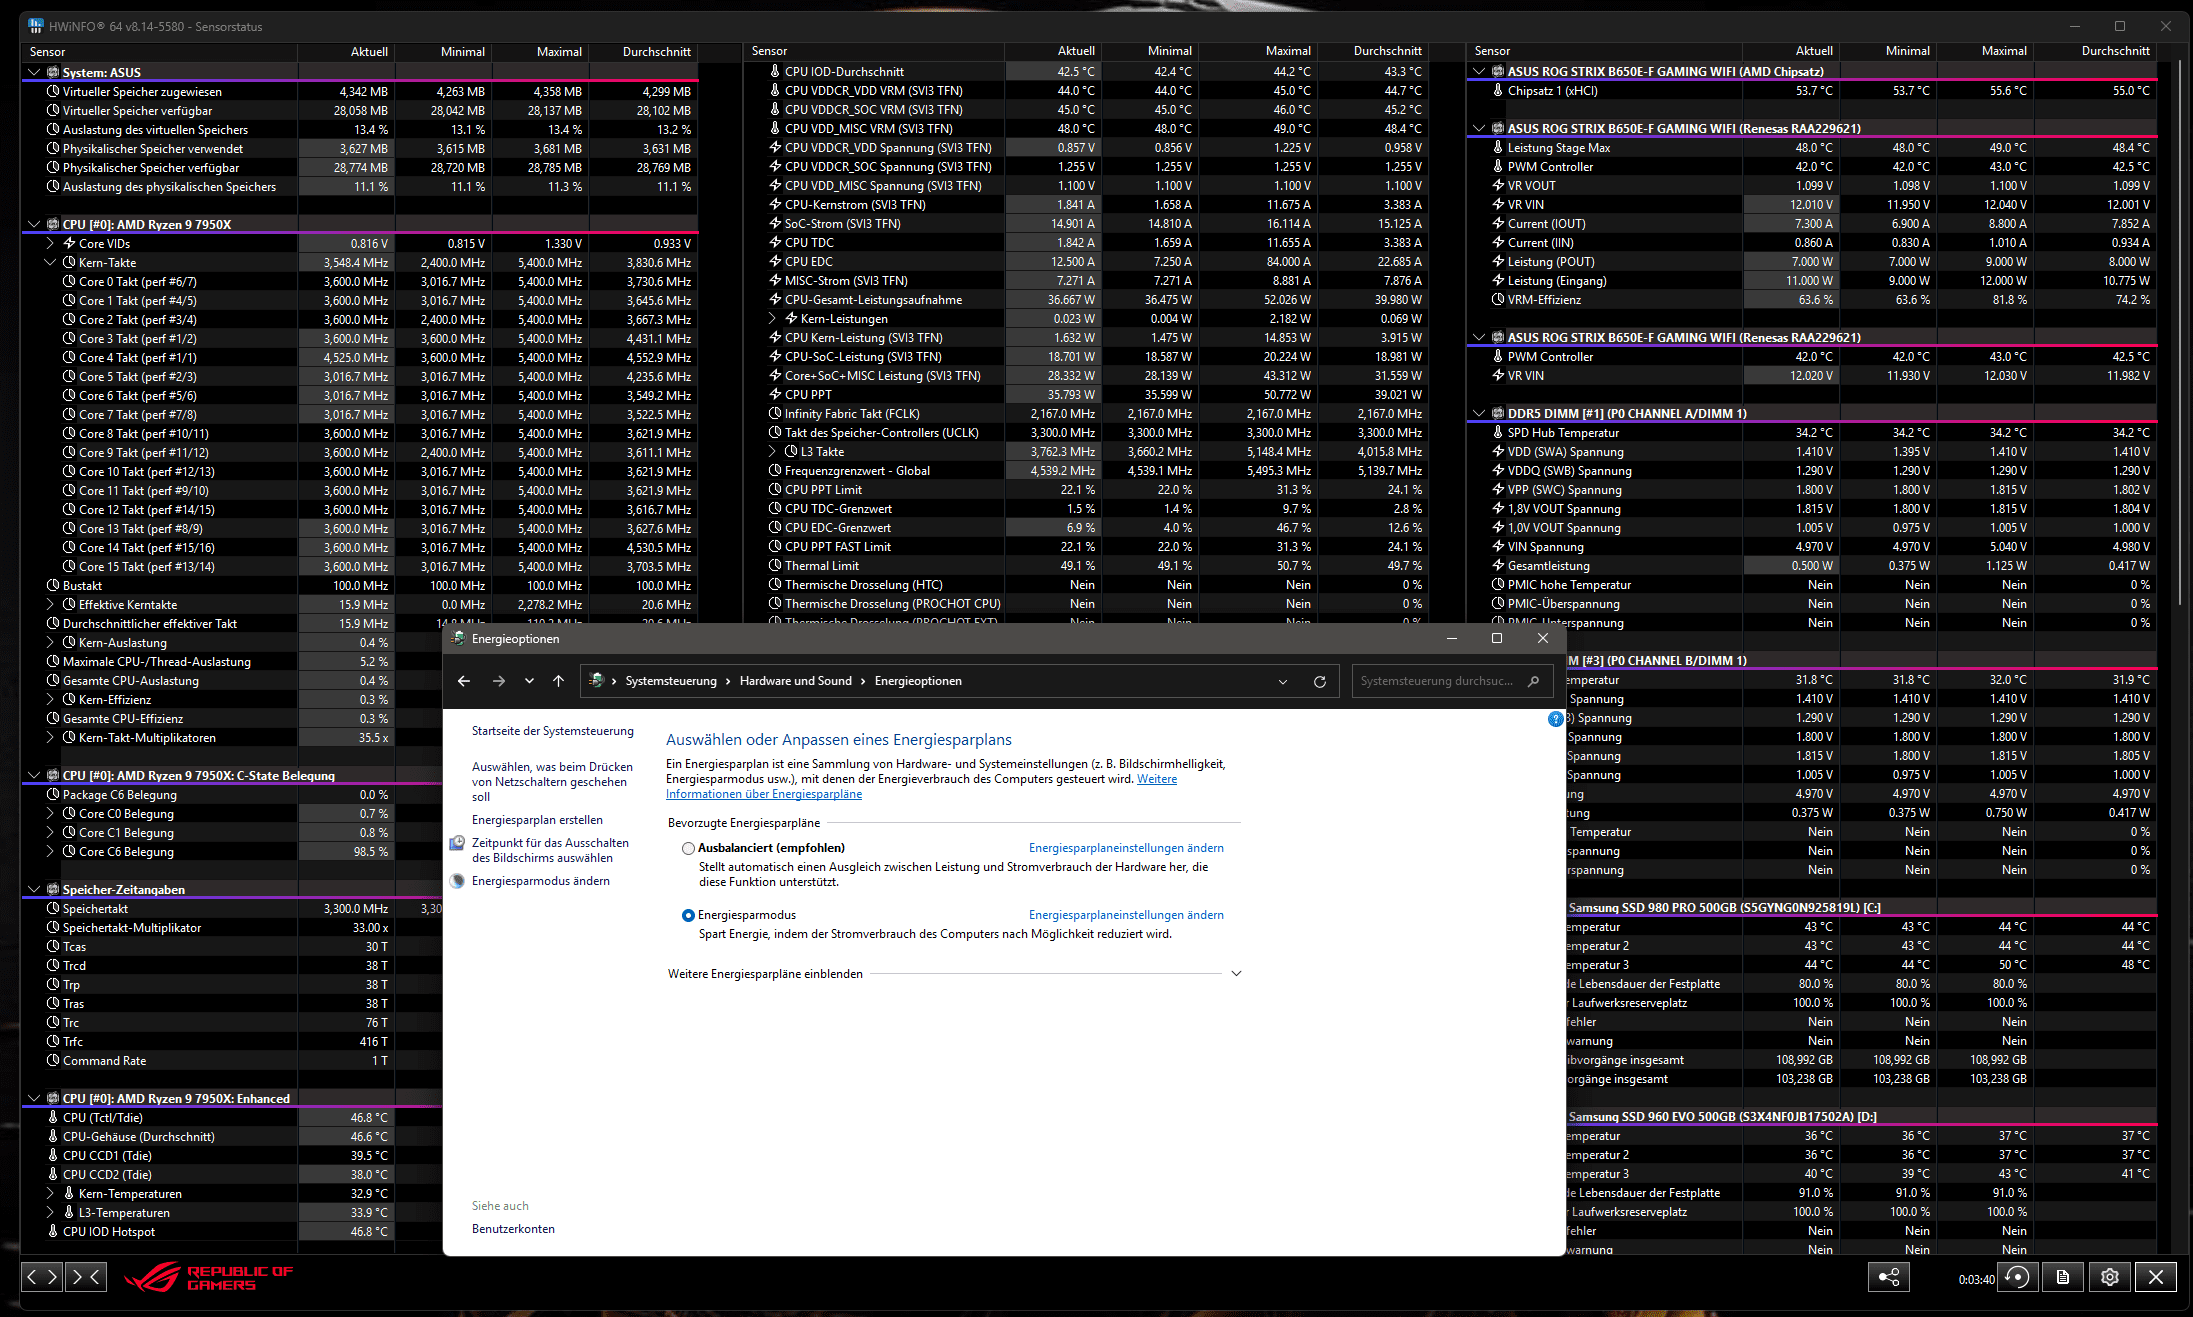Viewport: 2193px width, 1317px height.
Task: Open the network share icon
Action: (x=1888, y=1277)
